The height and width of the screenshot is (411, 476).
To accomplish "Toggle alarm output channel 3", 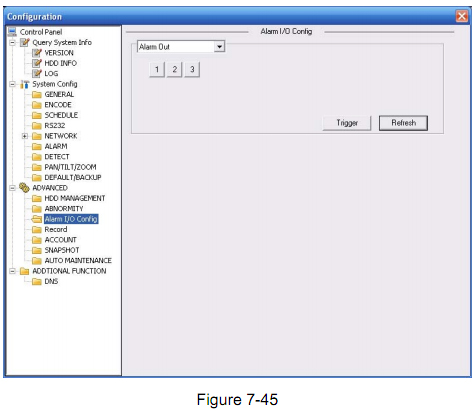I will (x=192, y=70).
